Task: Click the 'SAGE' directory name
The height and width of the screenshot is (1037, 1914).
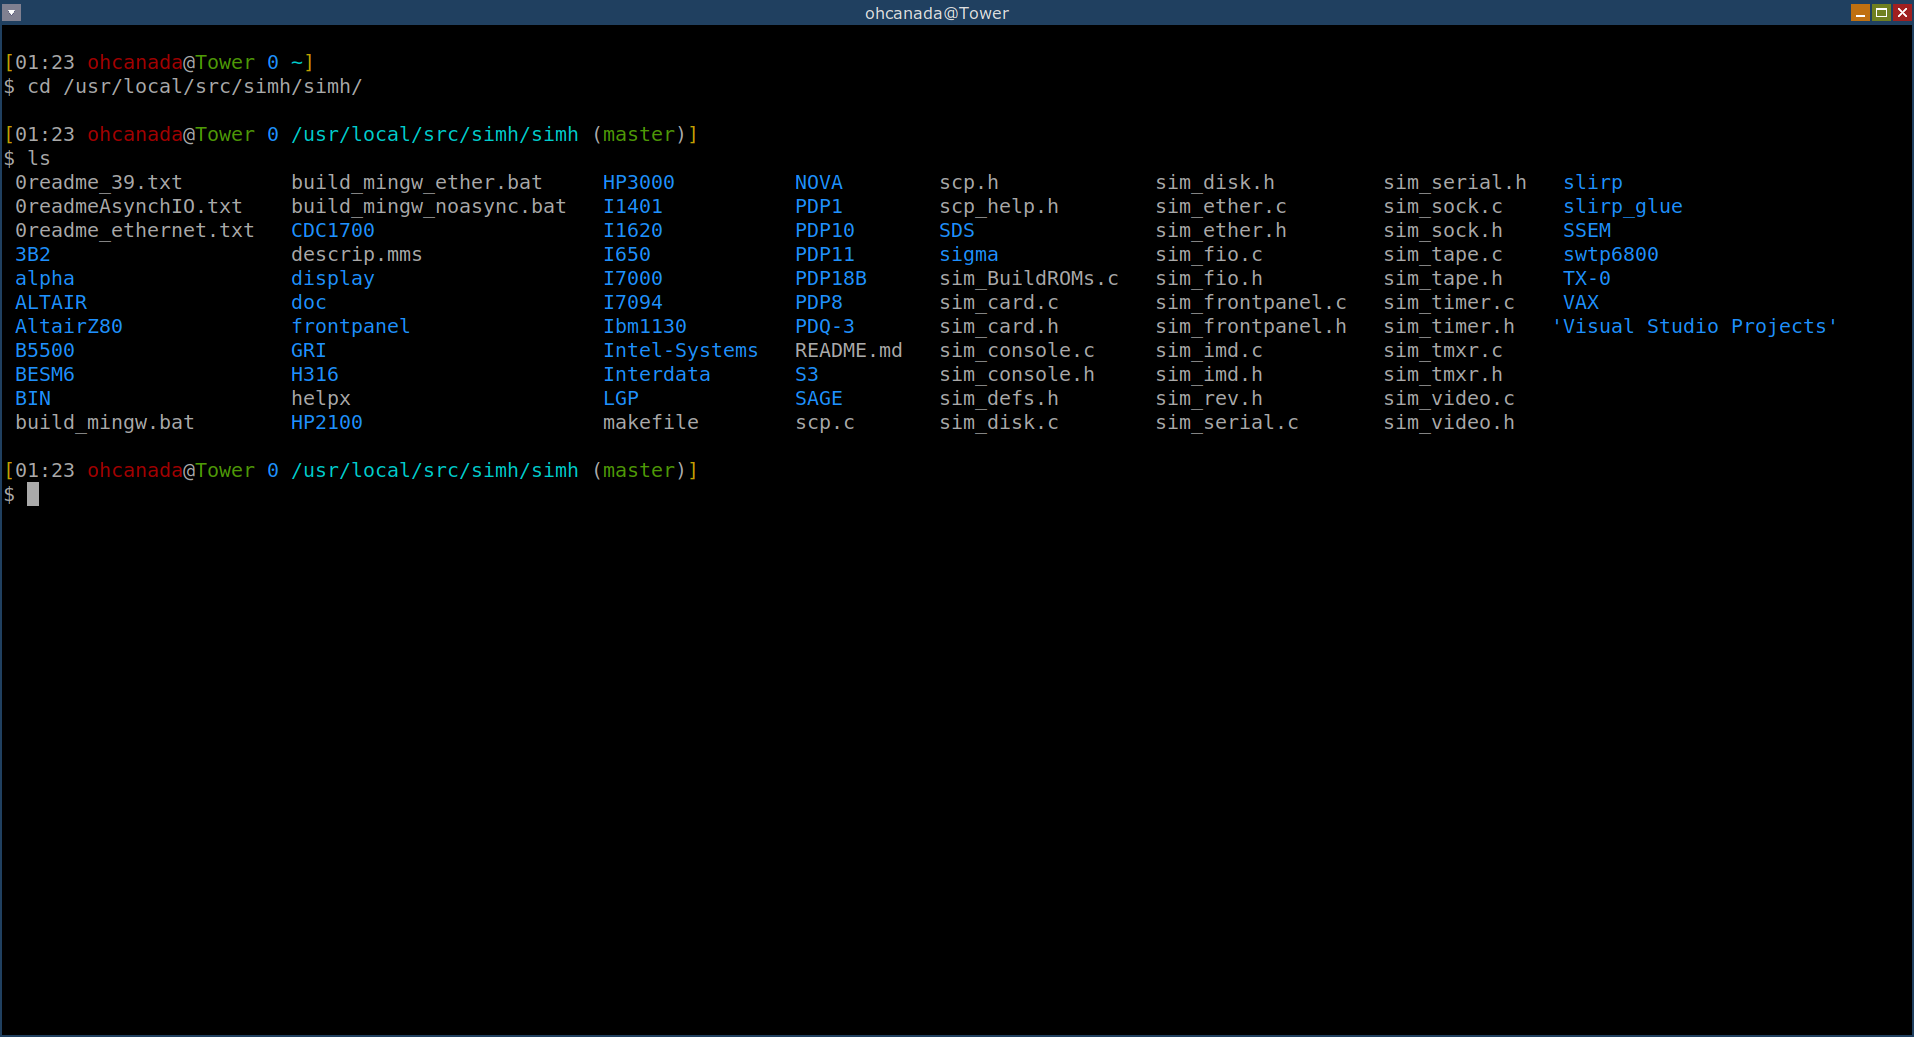Action: tap(819, 399)
